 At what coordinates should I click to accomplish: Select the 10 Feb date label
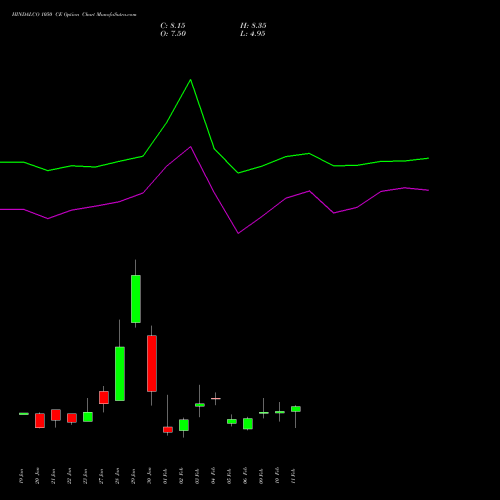tap(277, 476)
